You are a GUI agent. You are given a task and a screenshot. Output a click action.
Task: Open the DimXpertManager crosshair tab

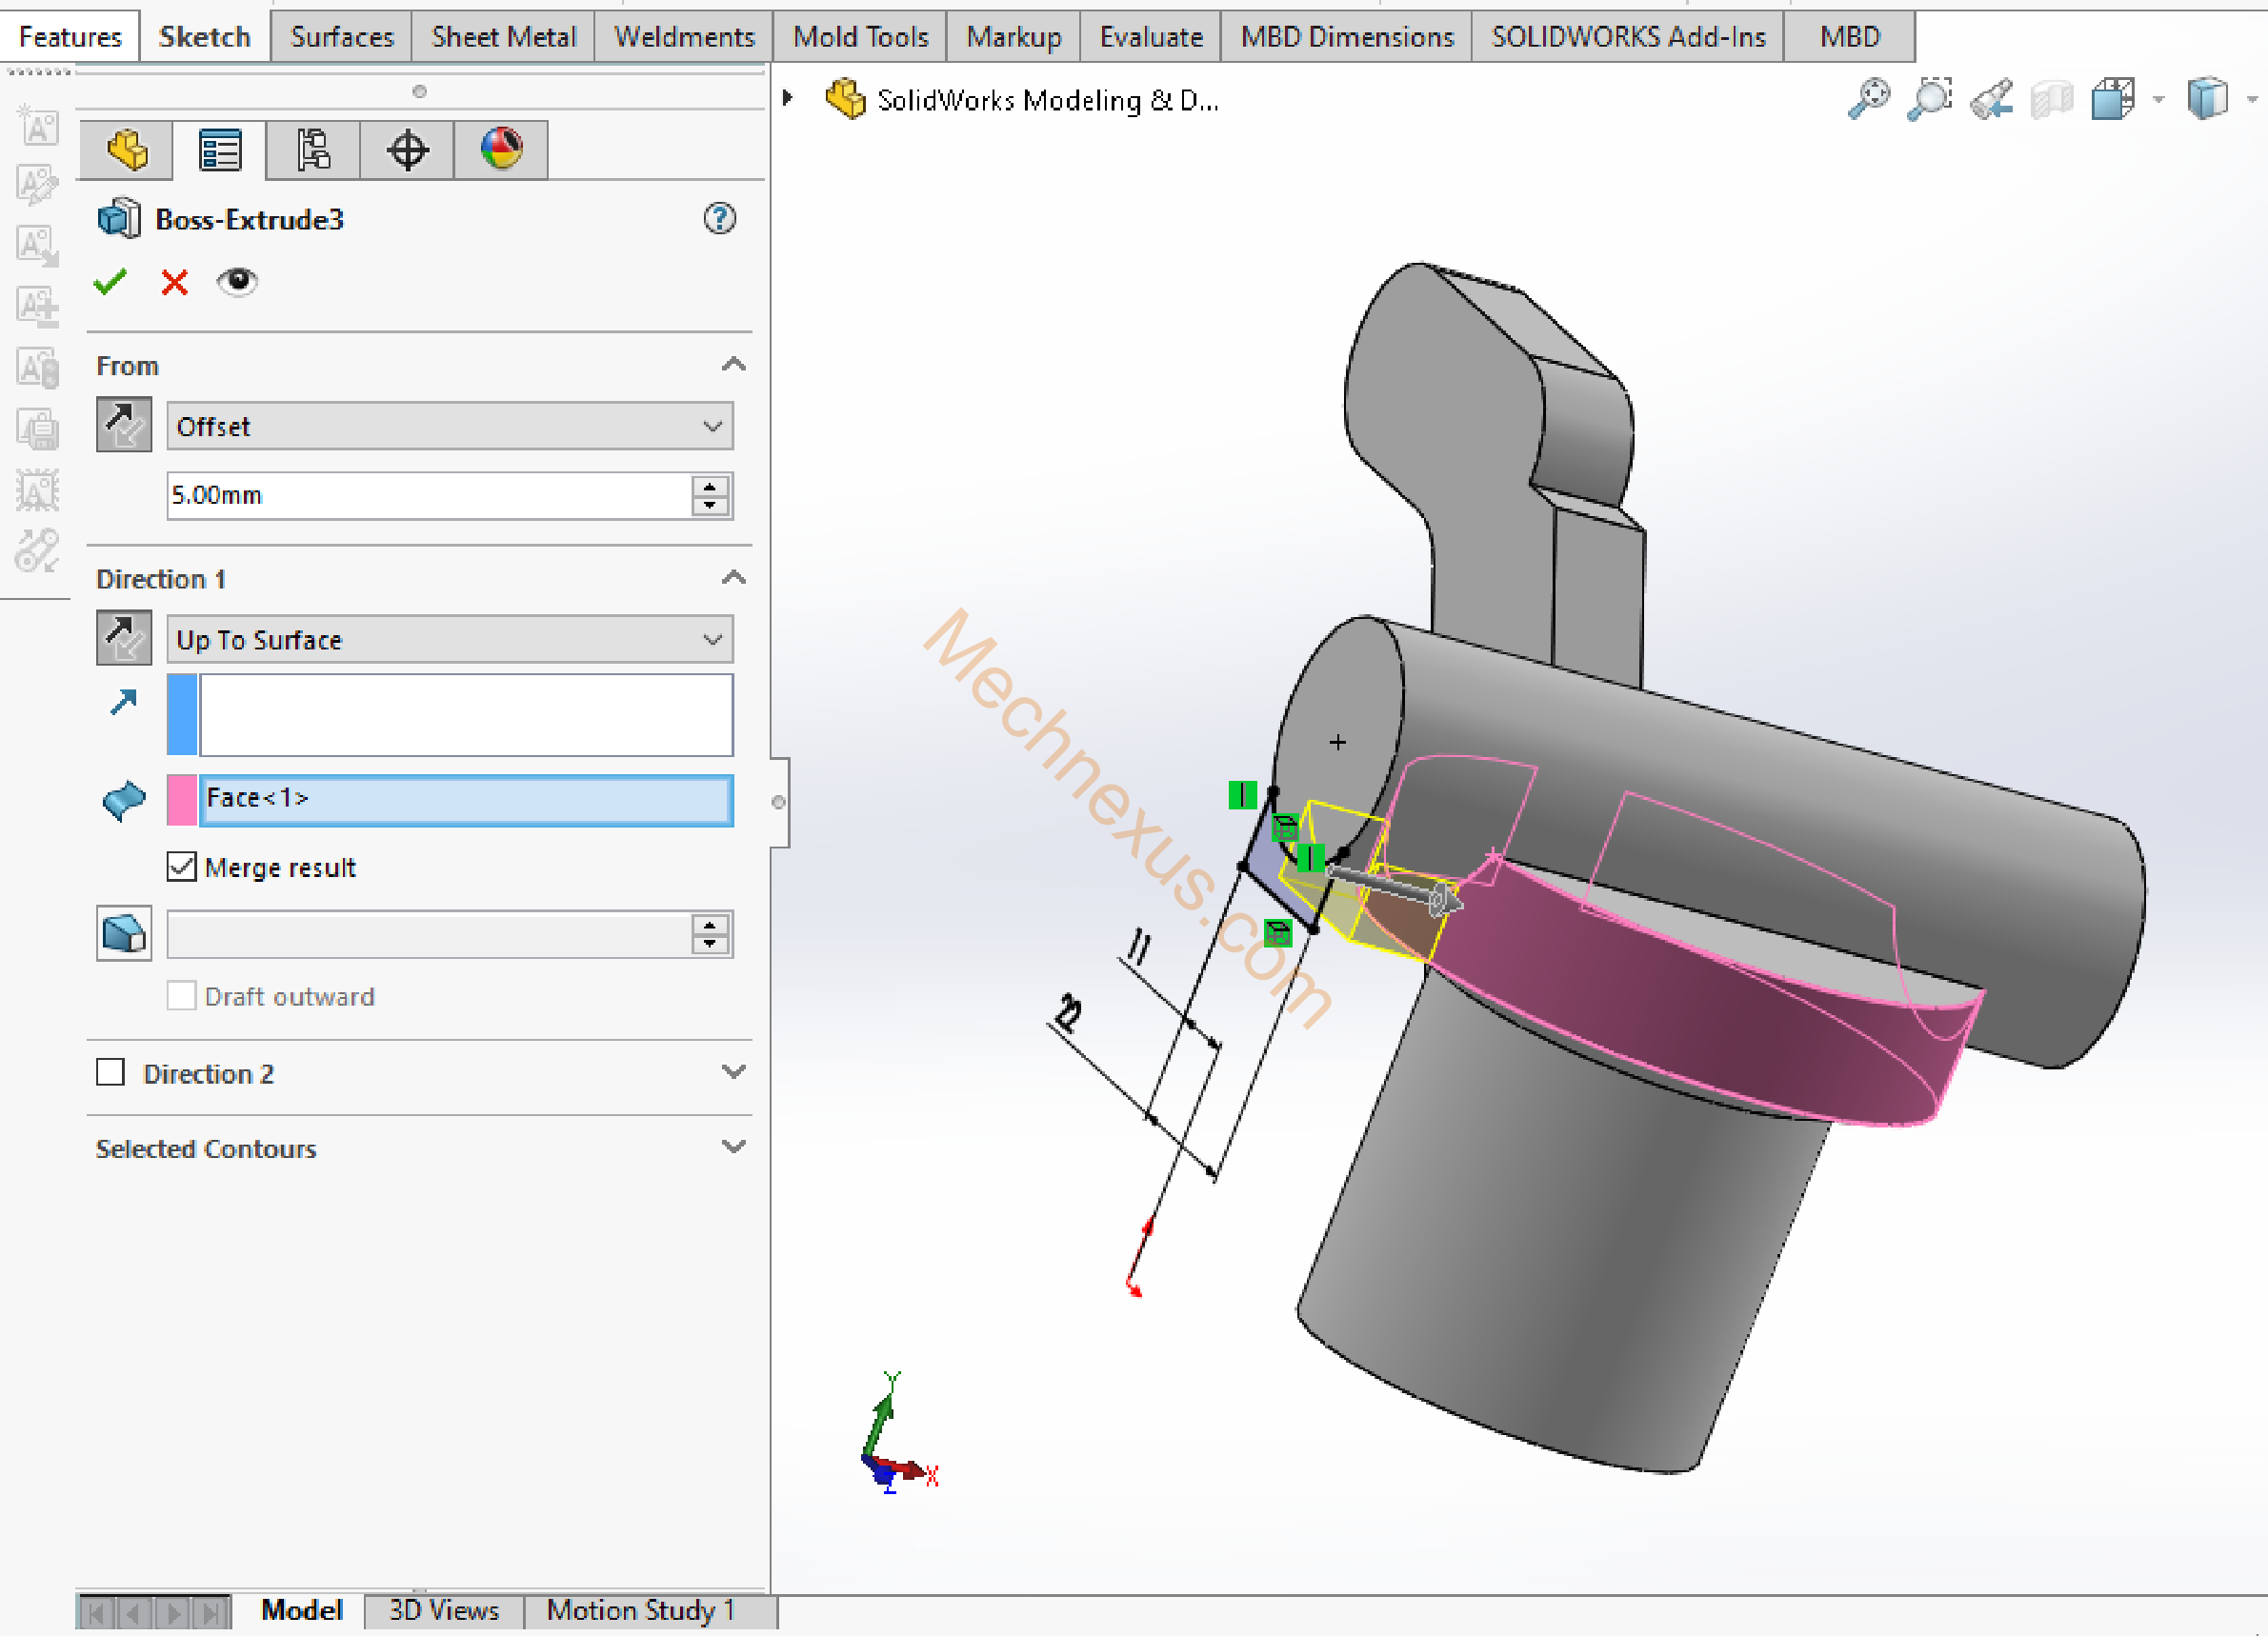click(x=407, y=151)
